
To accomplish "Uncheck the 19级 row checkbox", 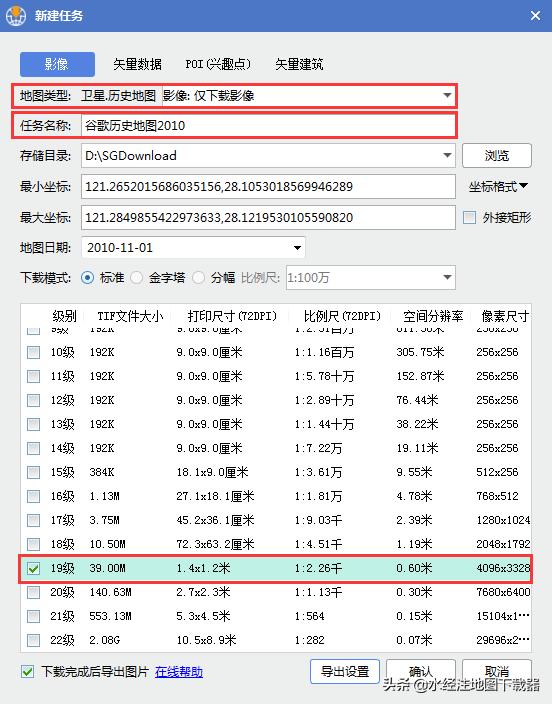I will tap(33, 568).
